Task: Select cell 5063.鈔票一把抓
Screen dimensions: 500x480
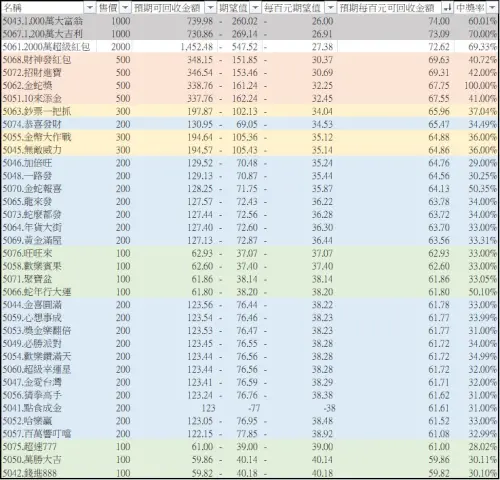Action: point(49,111)
